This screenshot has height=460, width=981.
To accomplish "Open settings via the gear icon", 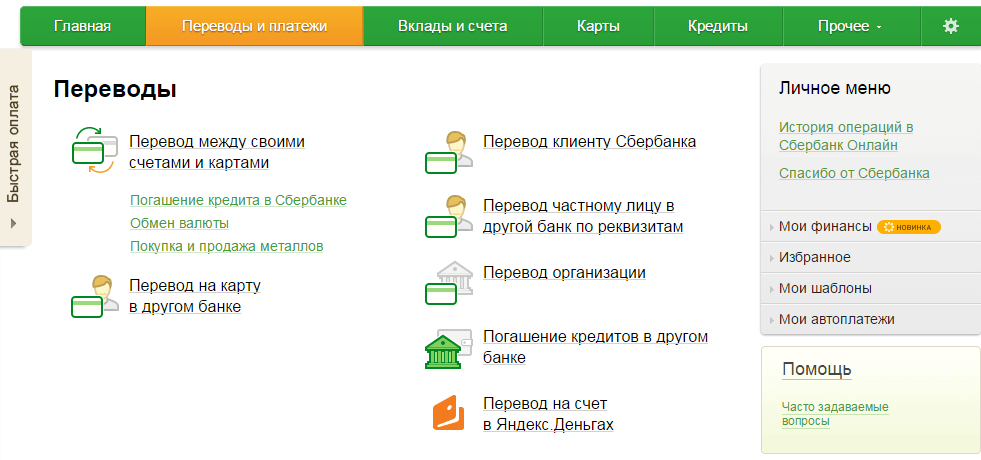I will [950, 26].
